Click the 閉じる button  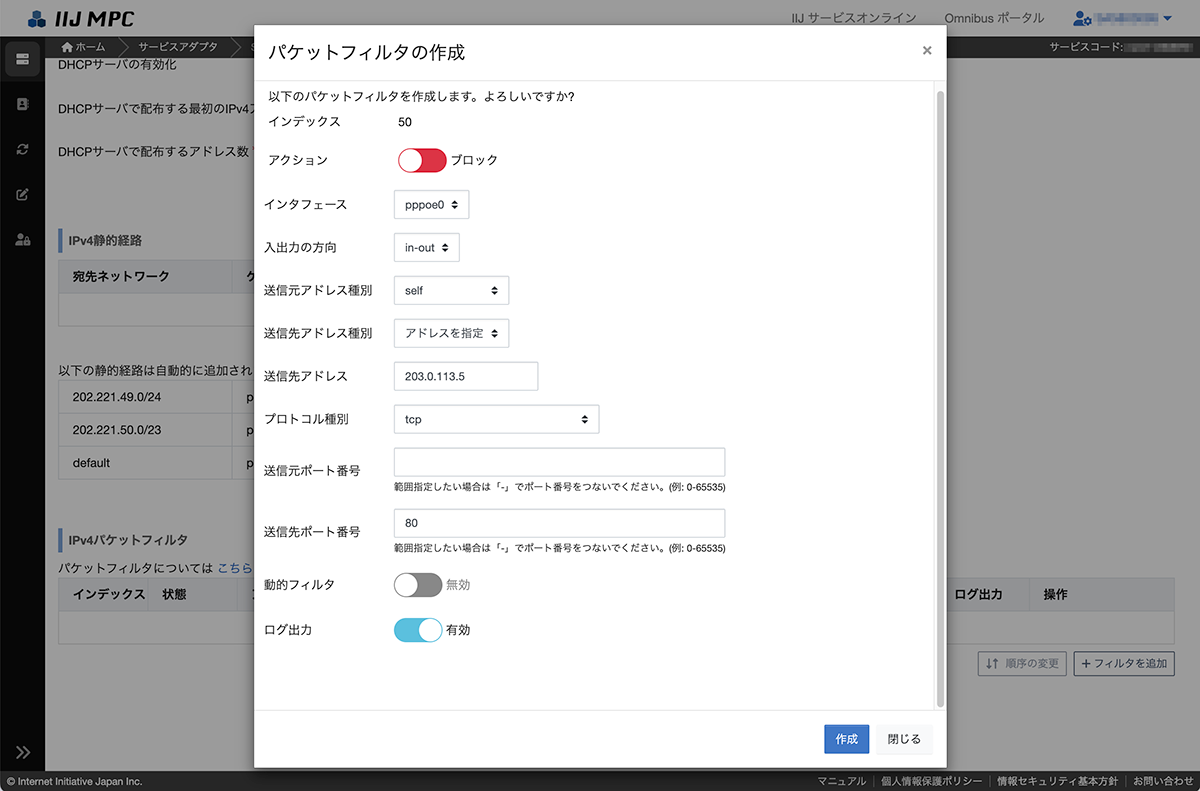[904, 739]
